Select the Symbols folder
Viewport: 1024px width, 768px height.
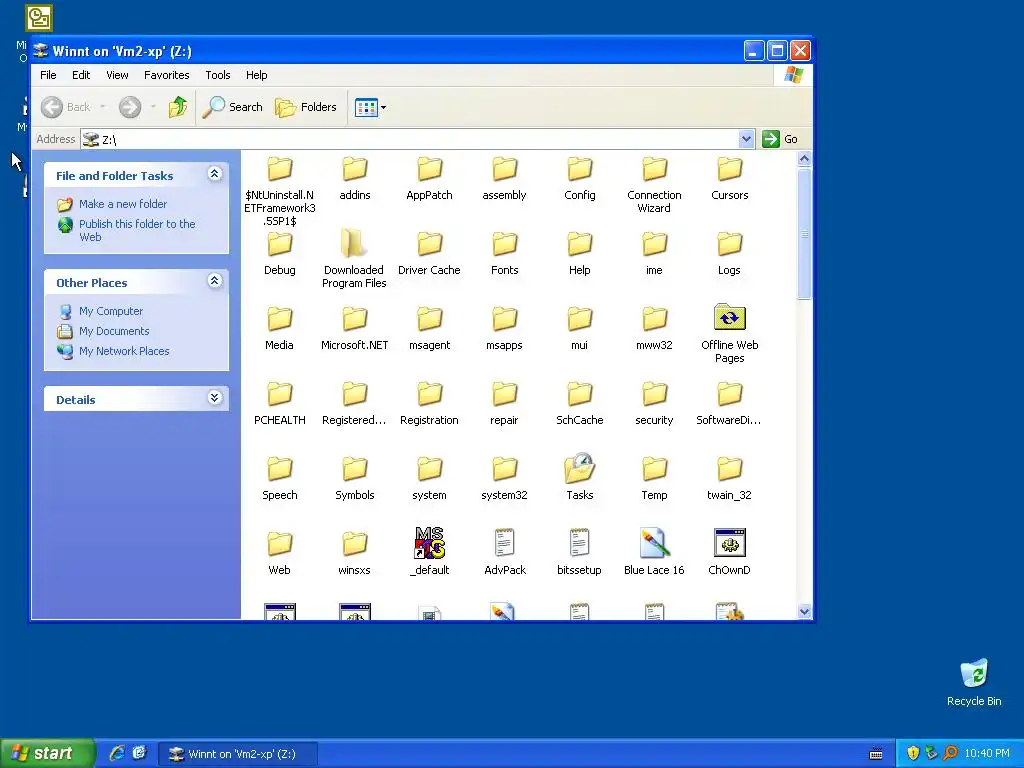click(355, 470)
